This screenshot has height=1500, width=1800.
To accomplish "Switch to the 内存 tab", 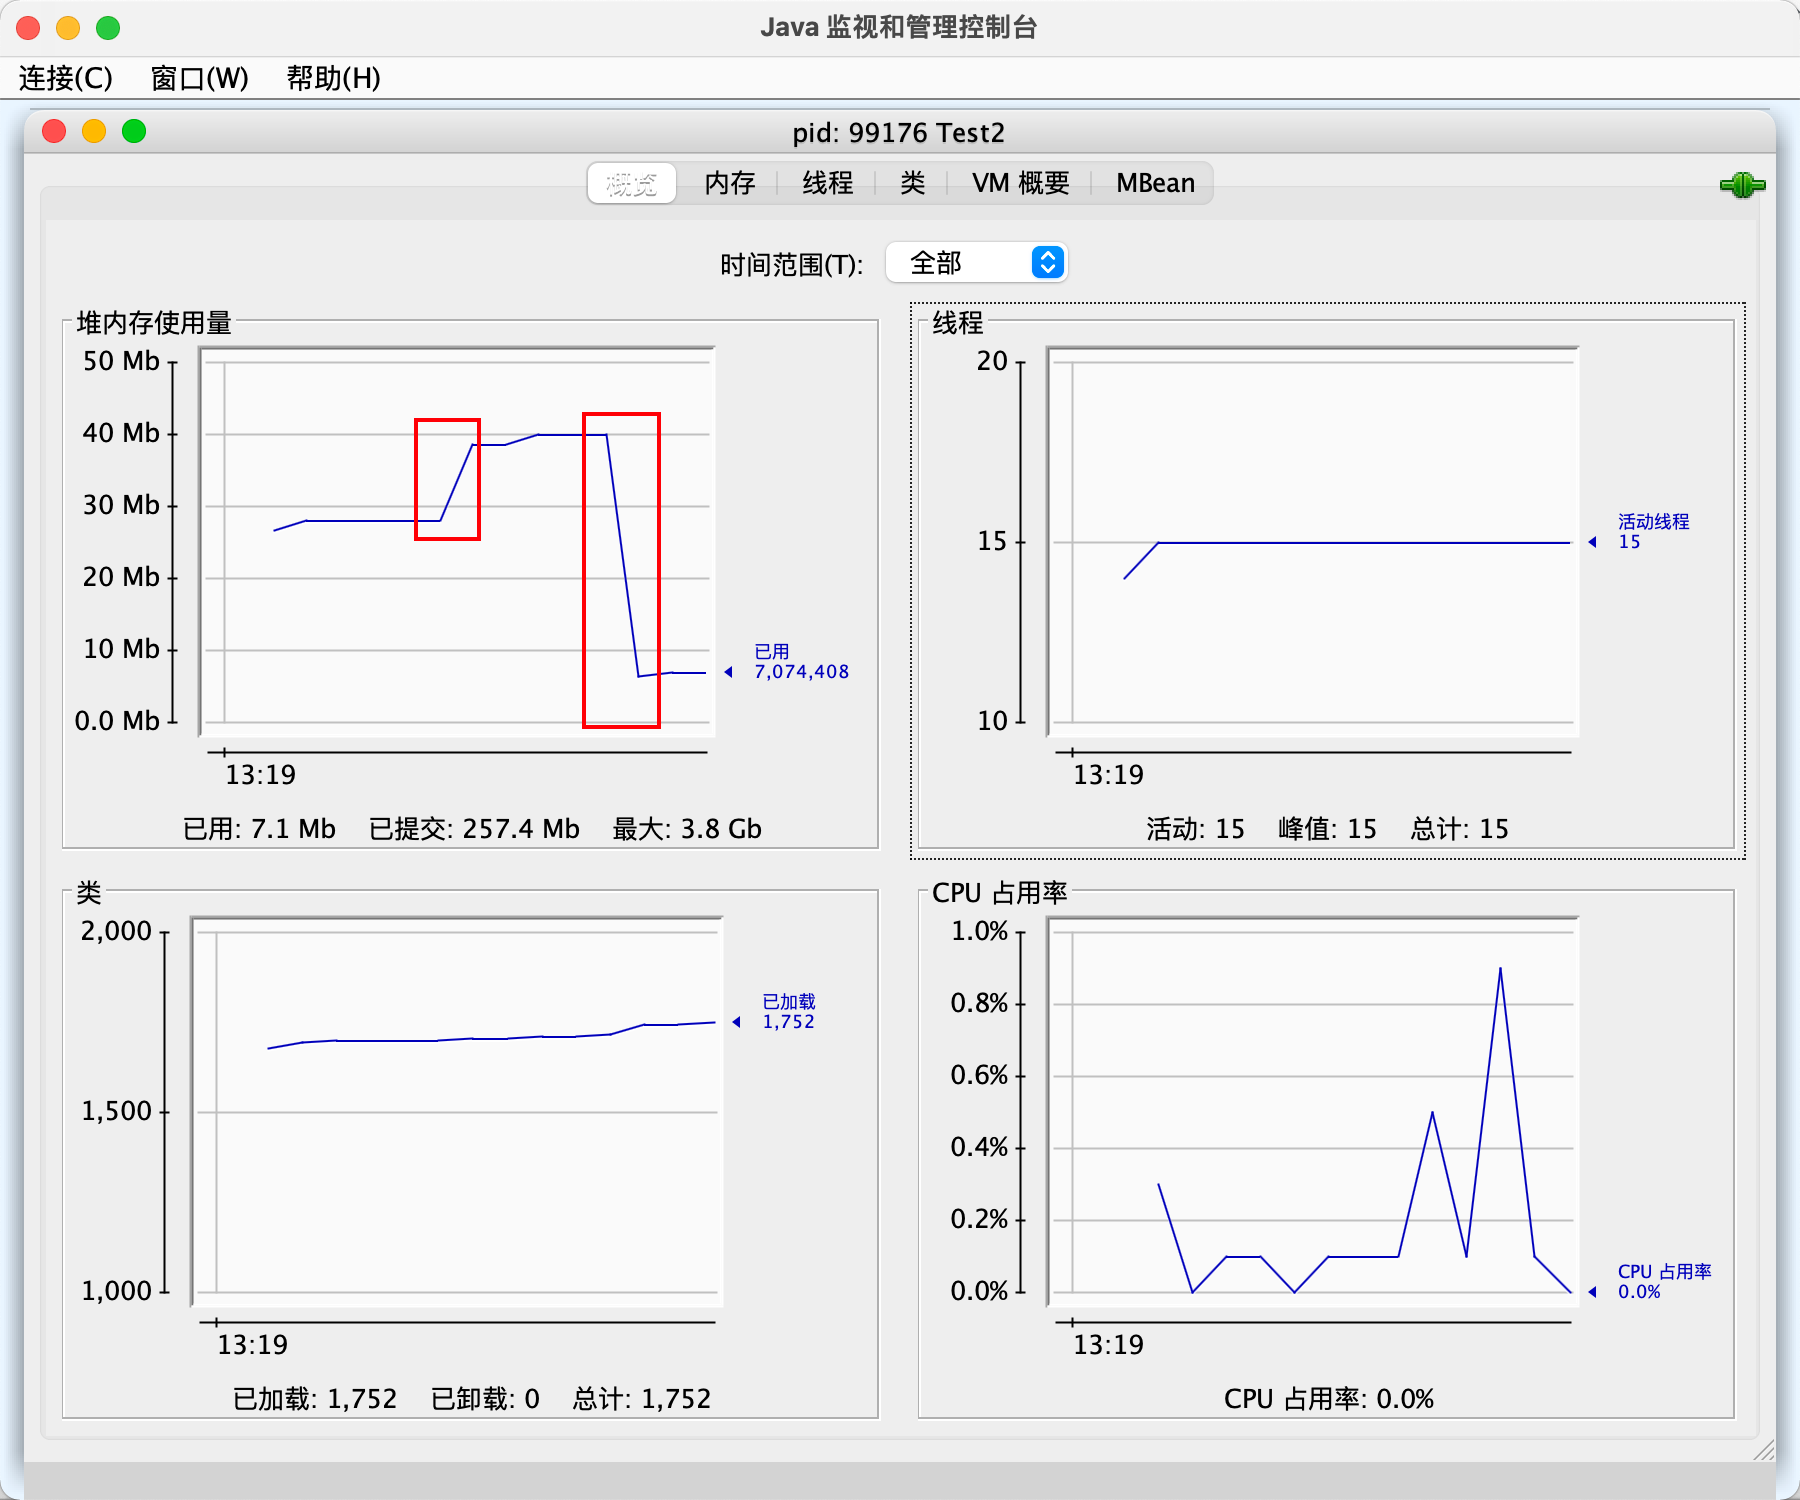I will (x=729, y=183).
